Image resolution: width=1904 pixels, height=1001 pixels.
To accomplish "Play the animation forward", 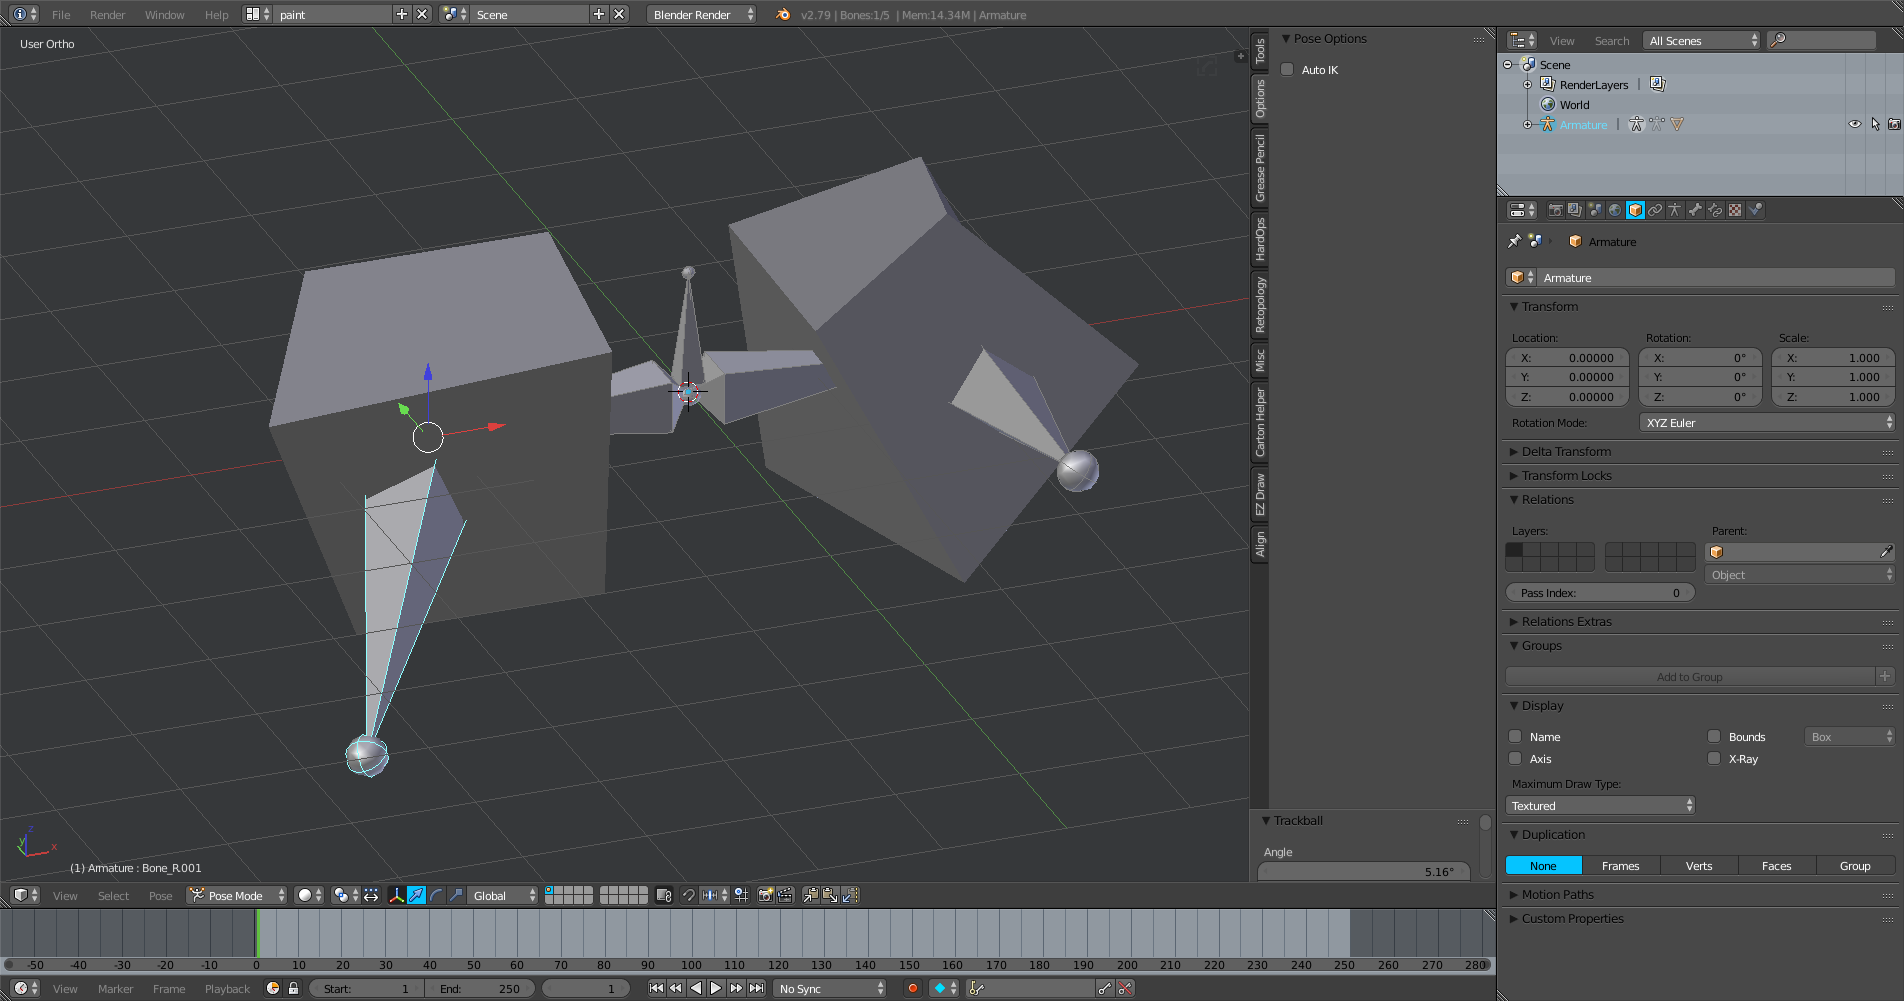I will tap(716, 988).
